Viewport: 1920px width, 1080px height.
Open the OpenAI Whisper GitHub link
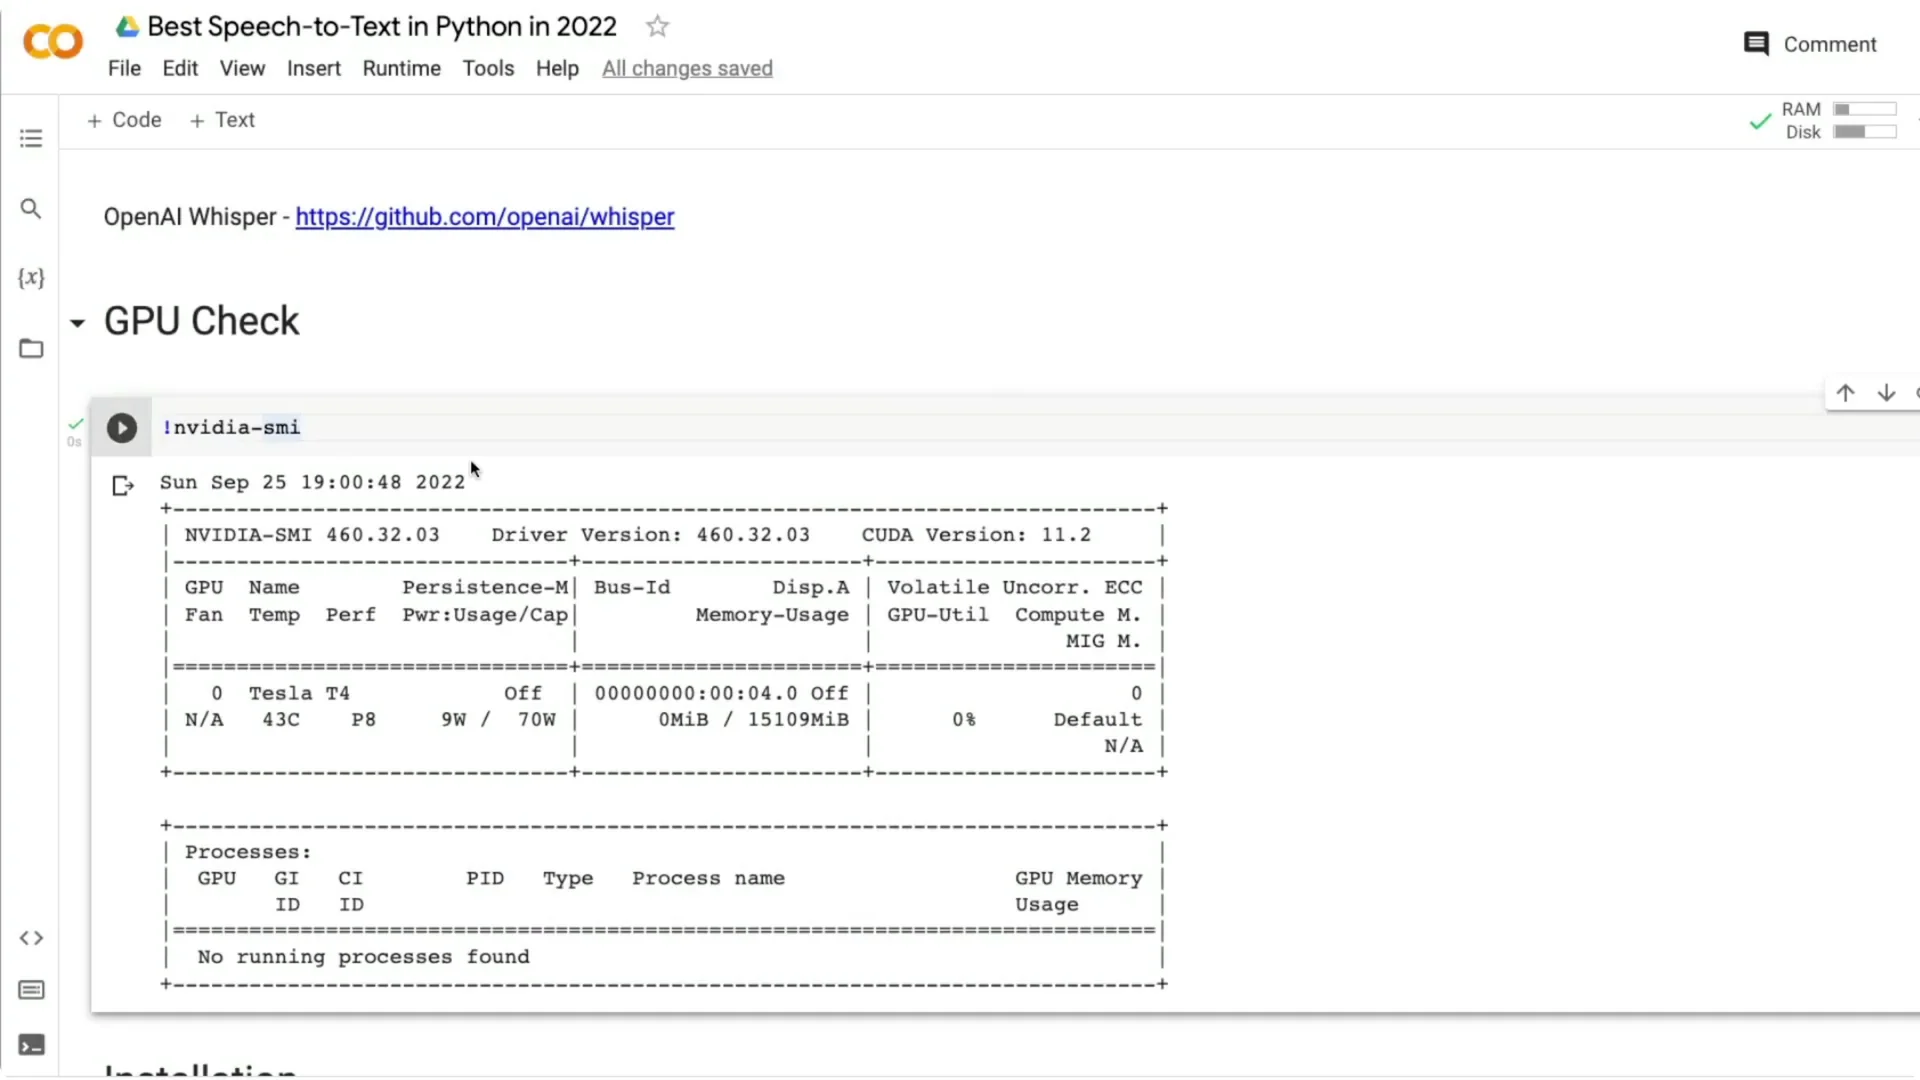(484, 217)
